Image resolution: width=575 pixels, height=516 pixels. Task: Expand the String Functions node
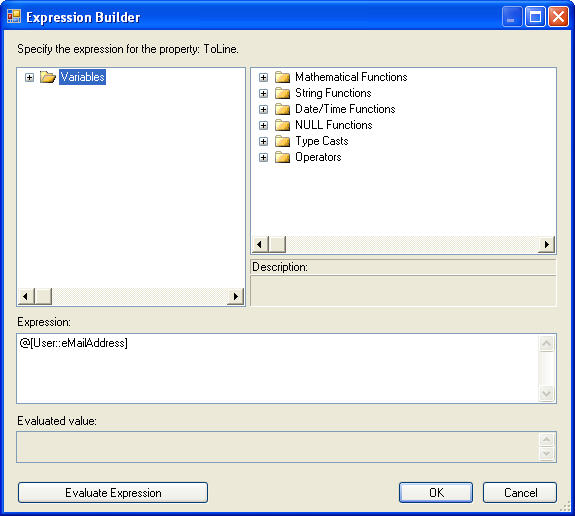263,93
